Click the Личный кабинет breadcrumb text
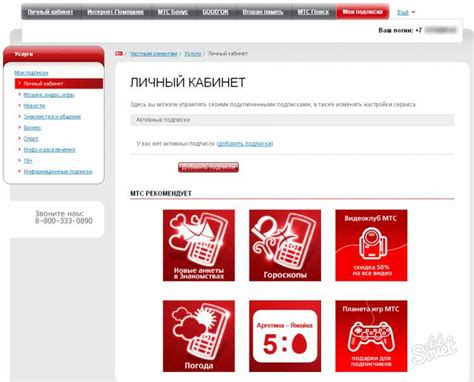The width and height of the screenshot is (474, 382). point(228,54)
